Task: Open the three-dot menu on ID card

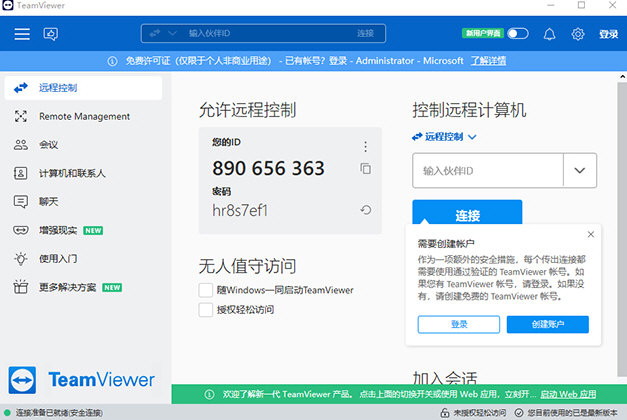Action: click(365, 146)
